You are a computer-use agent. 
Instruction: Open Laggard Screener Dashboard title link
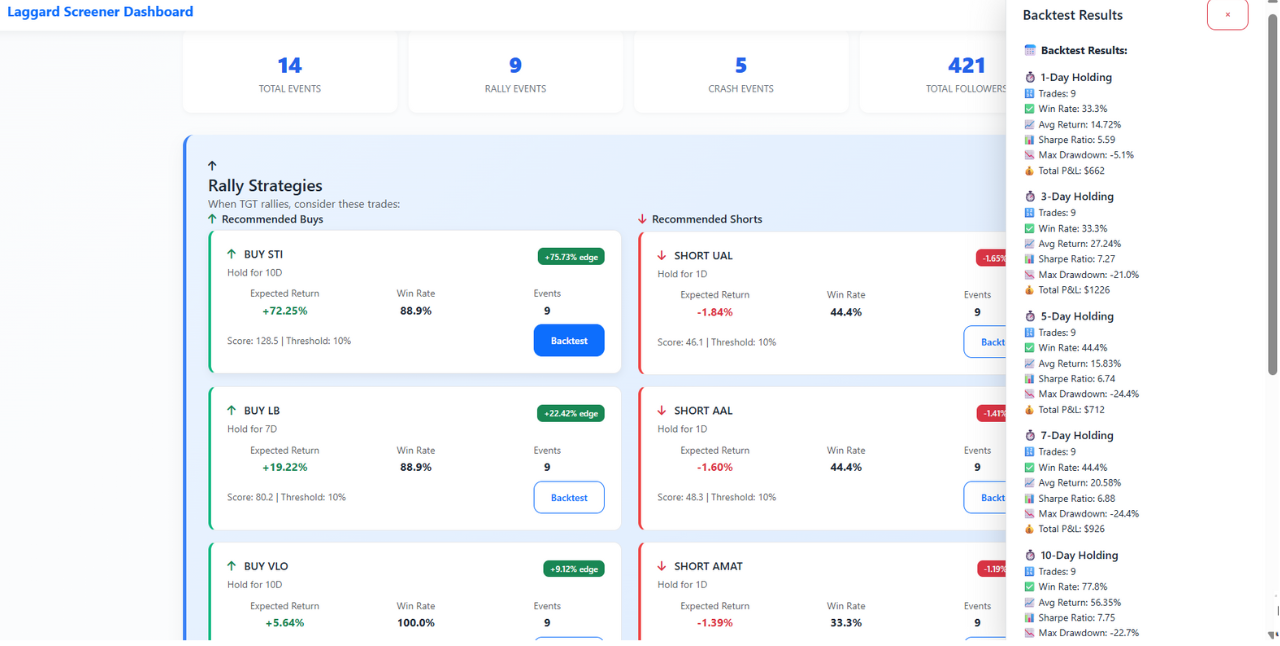100,12
